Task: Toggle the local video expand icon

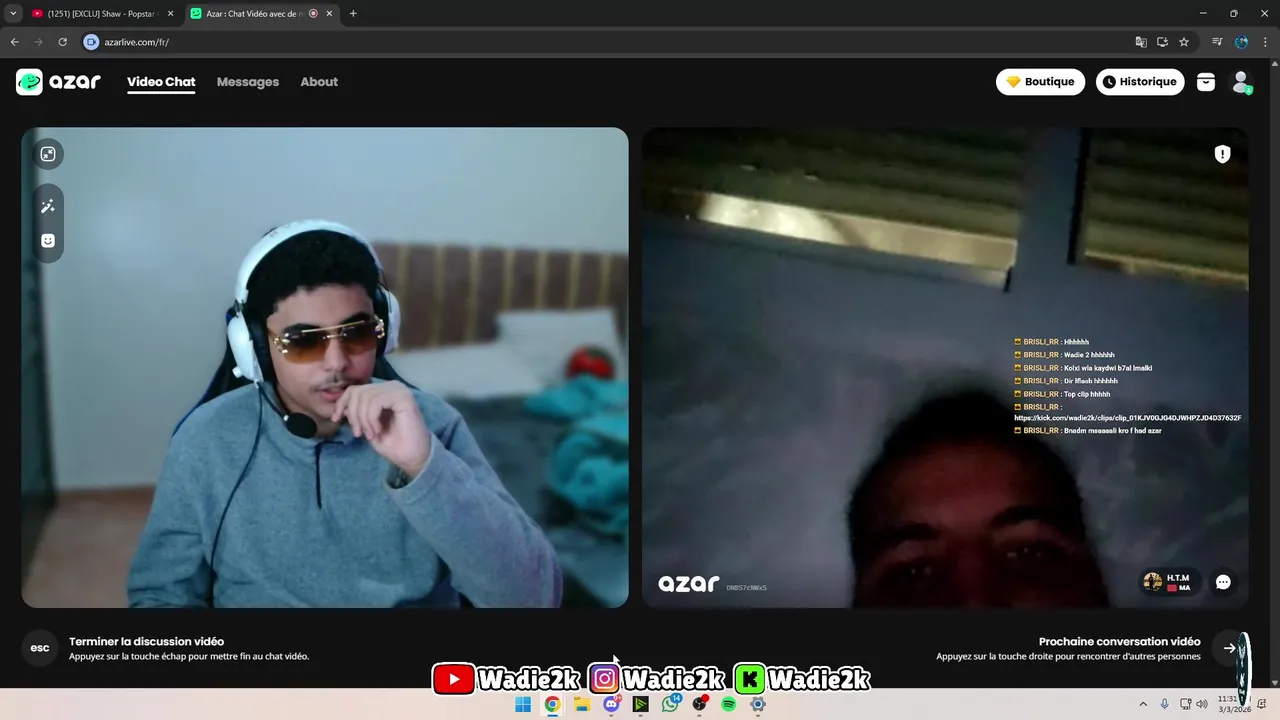Action: coord(47,154)
